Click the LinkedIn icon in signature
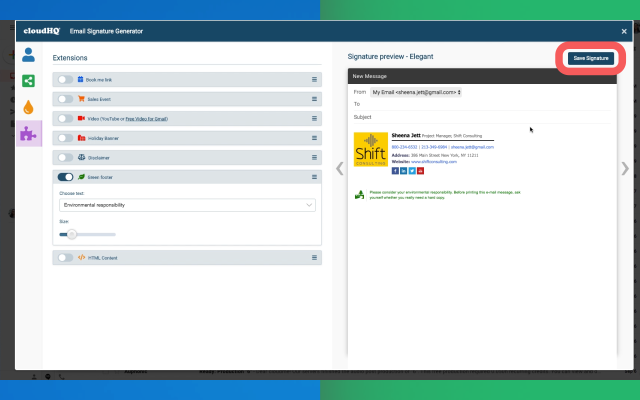The width and height of the screenshot is (640, 400). [404, 171]
